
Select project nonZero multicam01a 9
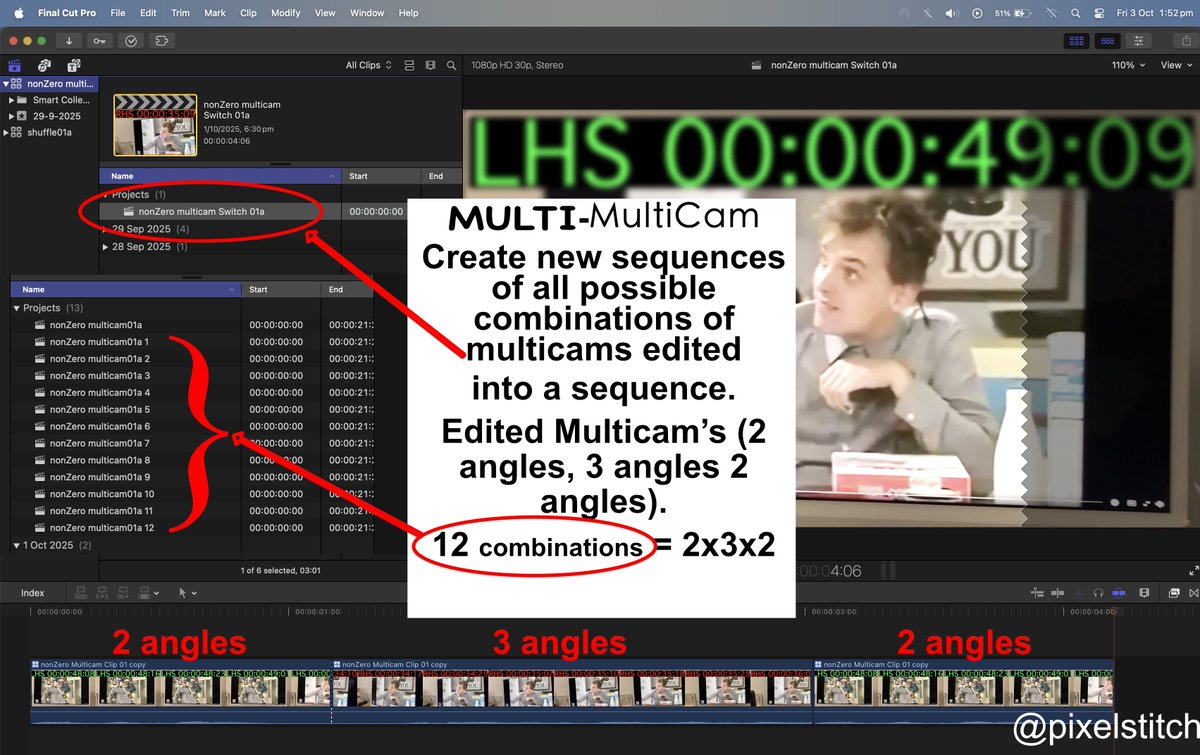point(100,477)
